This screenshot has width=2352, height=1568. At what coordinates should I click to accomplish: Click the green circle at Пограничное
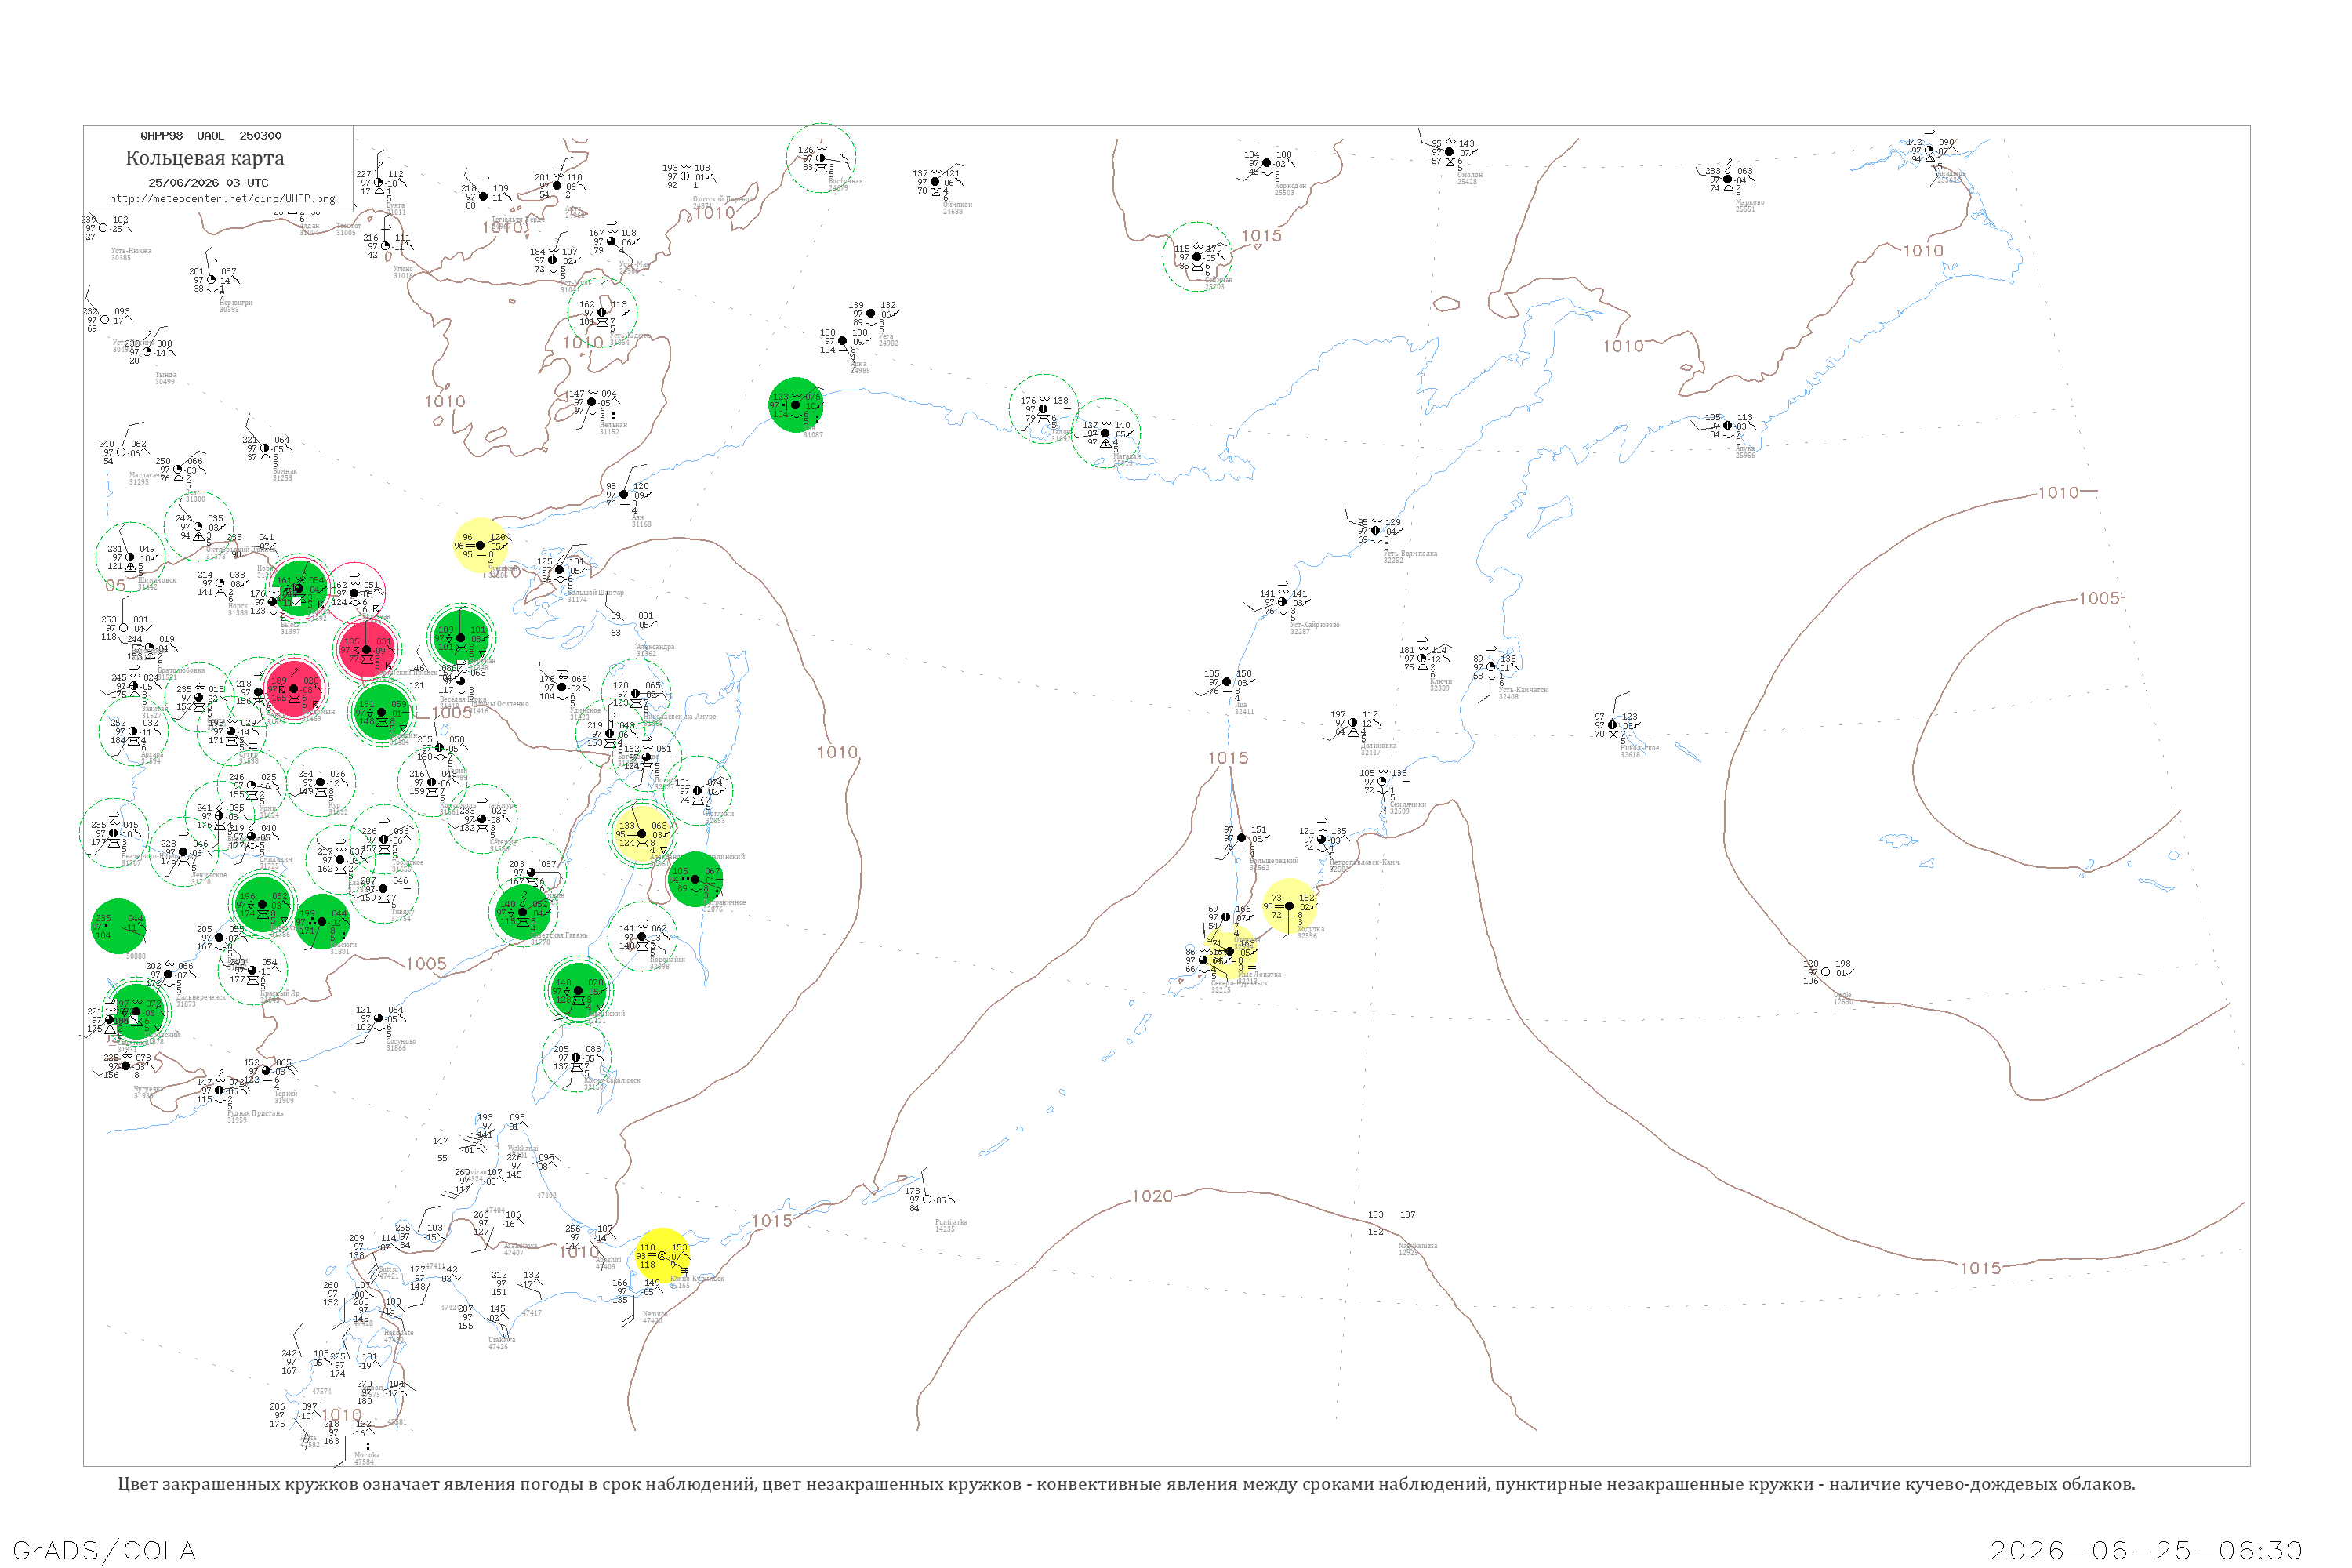[x=695, y=879]
